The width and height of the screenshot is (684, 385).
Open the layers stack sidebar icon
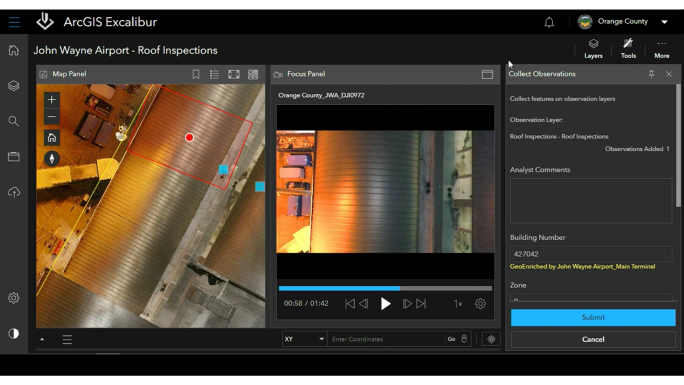click(x=14, y=85)
